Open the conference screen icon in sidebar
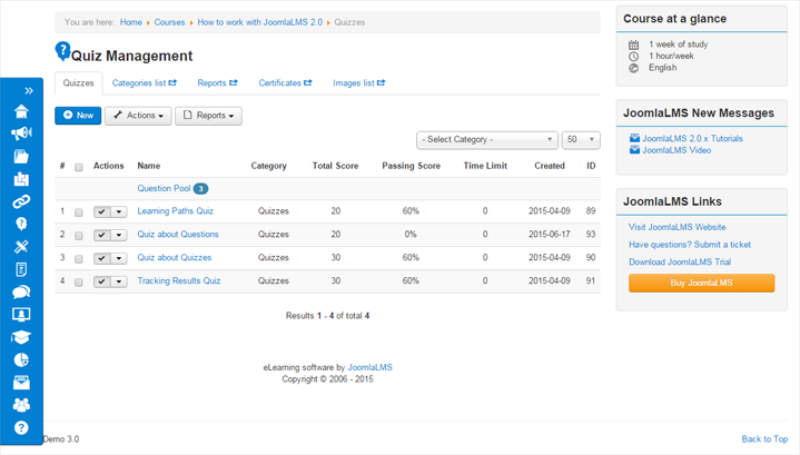 (21, 314)
